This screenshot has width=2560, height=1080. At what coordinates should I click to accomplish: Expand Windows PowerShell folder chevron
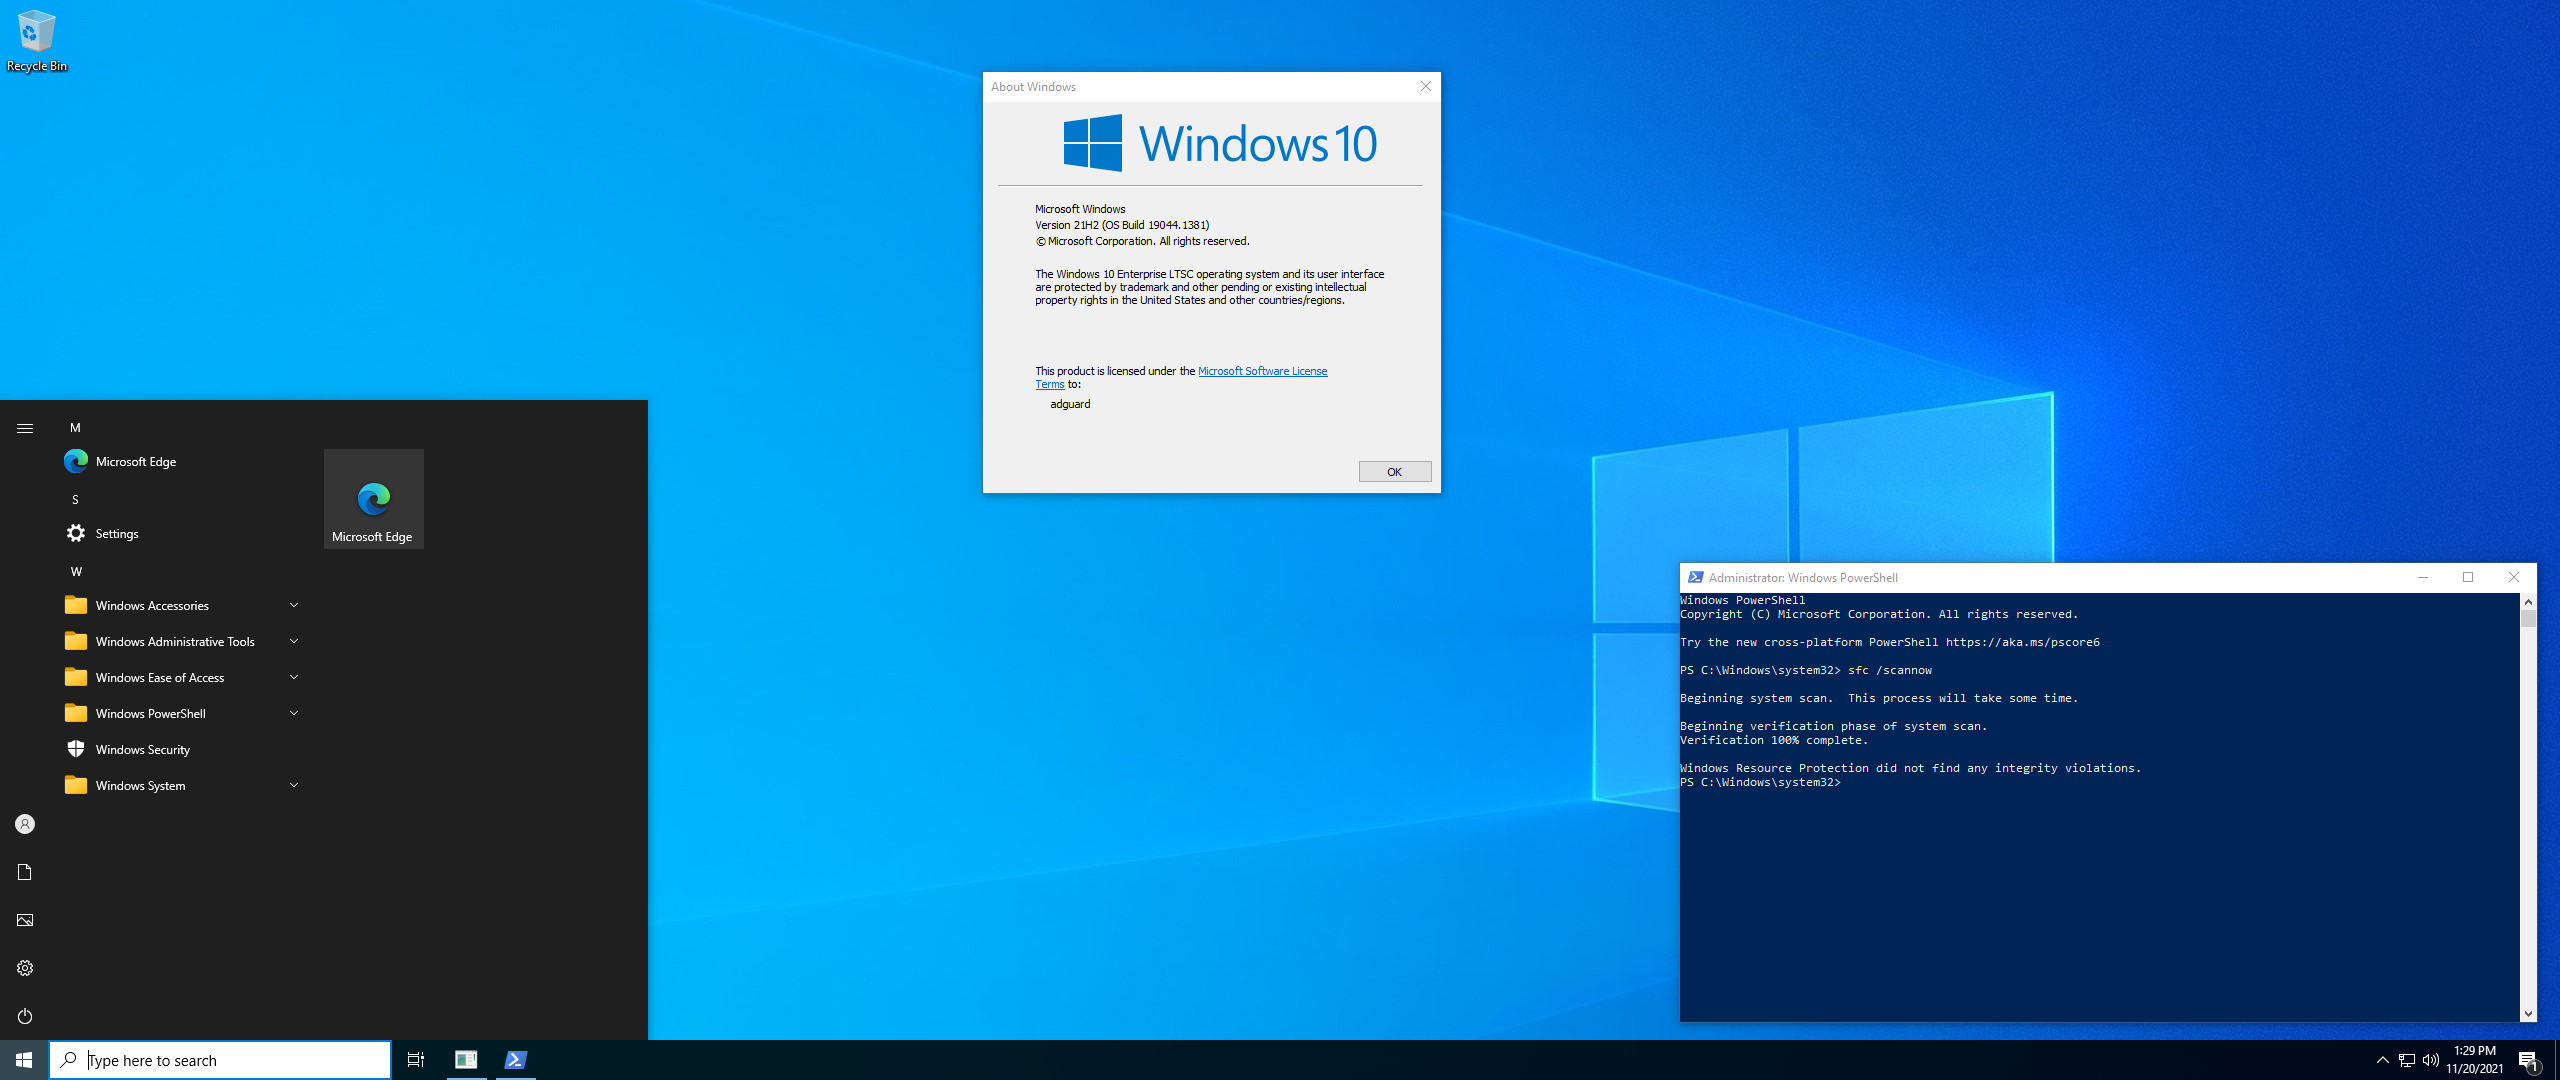pos(294,713)
